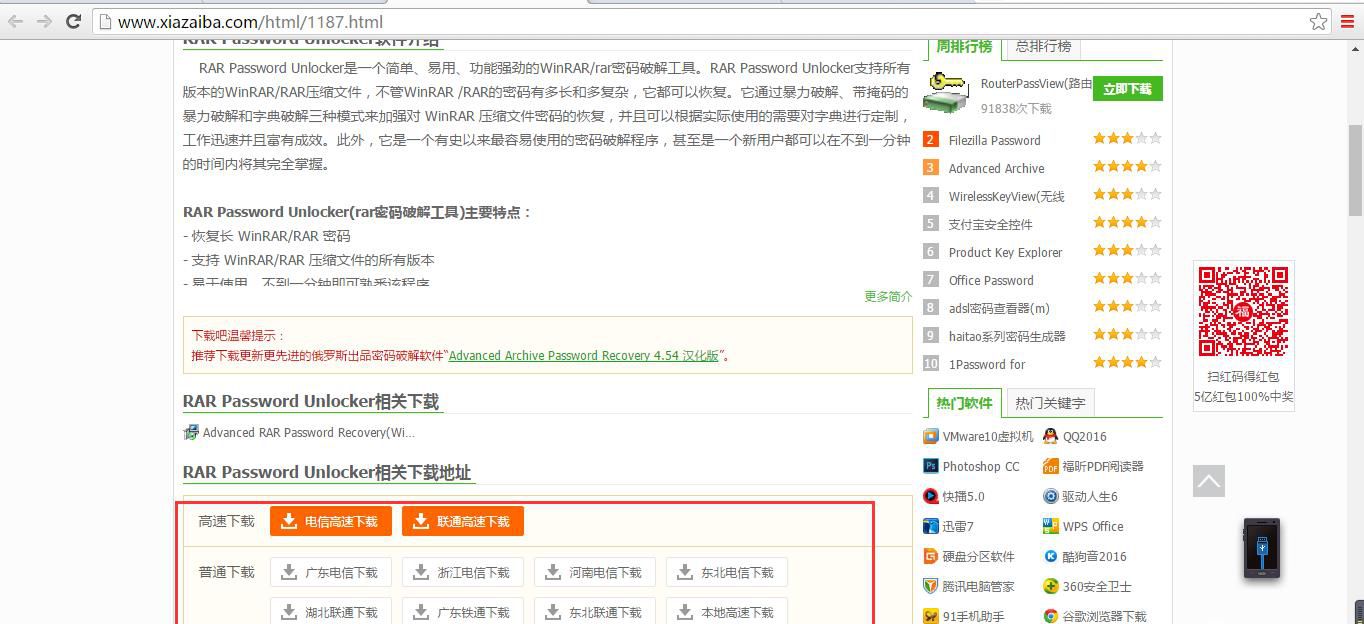Click the 驱动人生6 icon

click(x=1050, y=496)
